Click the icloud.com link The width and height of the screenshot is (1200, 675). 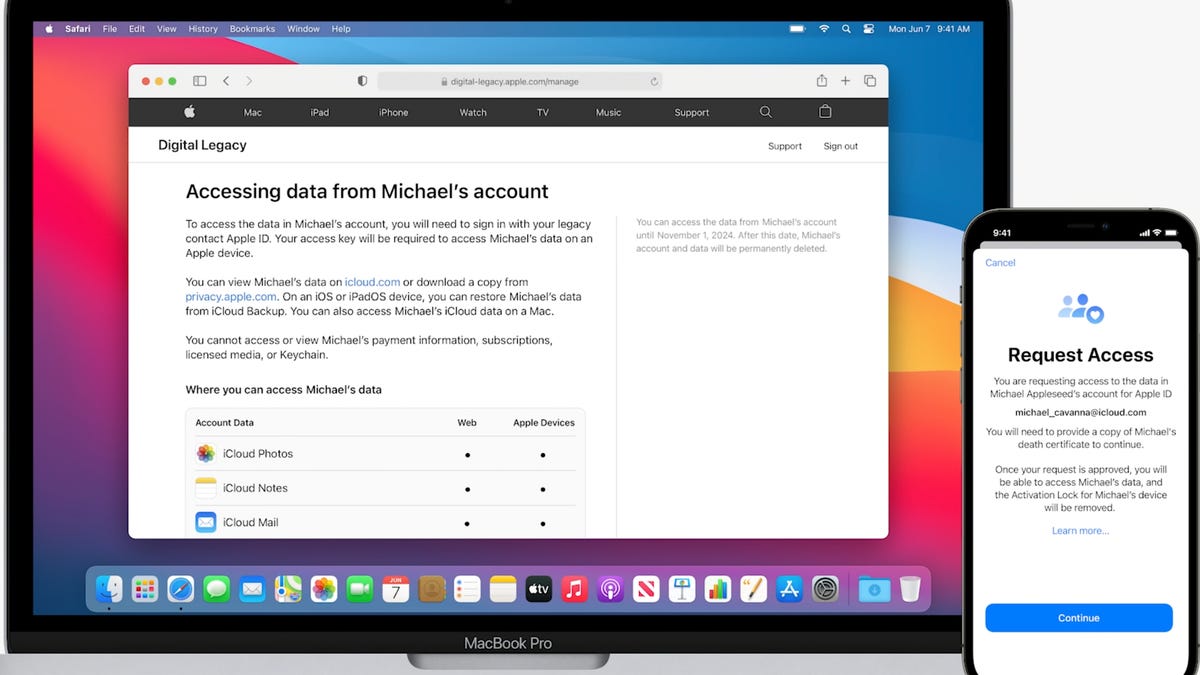372,283
